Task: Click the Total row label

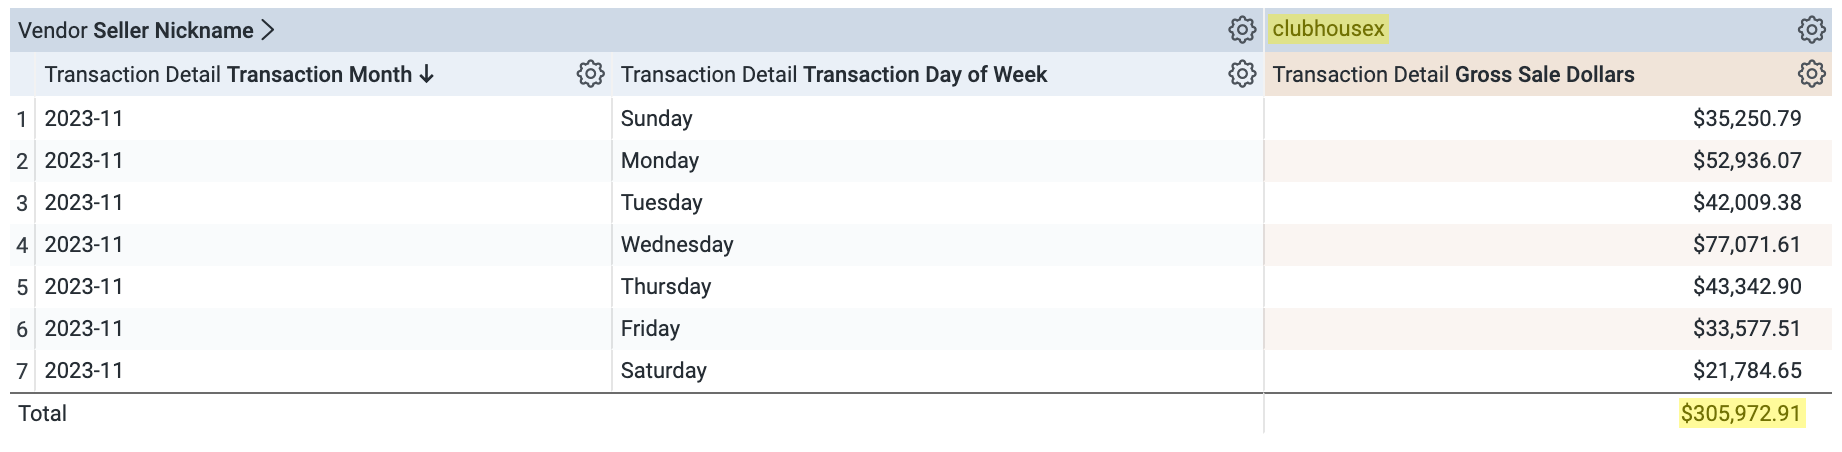Action: (43, 413)
